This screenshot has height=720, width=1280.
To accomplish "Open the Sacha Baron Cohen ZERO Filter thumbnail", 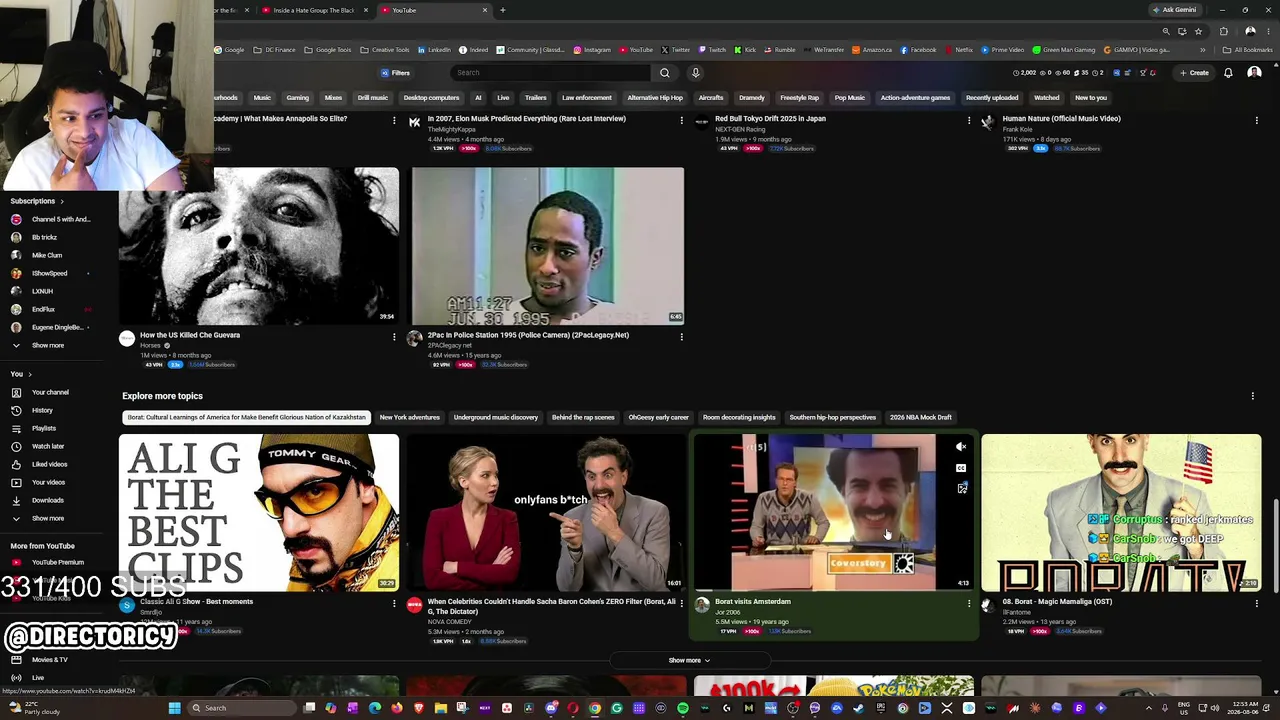I will 546,512.
